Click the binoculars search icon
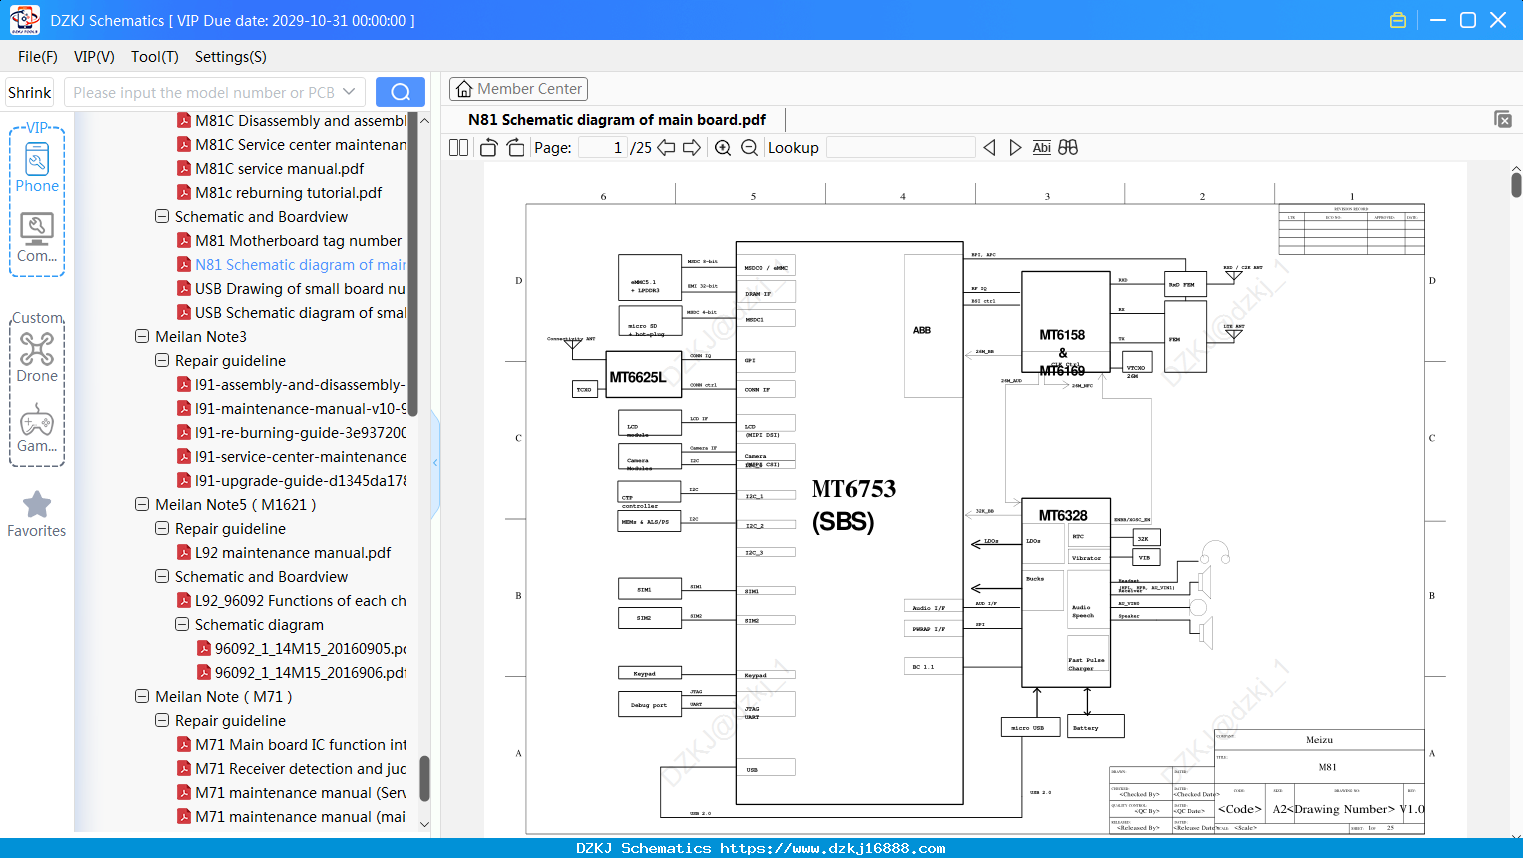This screenshot has height=858, width=1523. [x=1068, y=148]
